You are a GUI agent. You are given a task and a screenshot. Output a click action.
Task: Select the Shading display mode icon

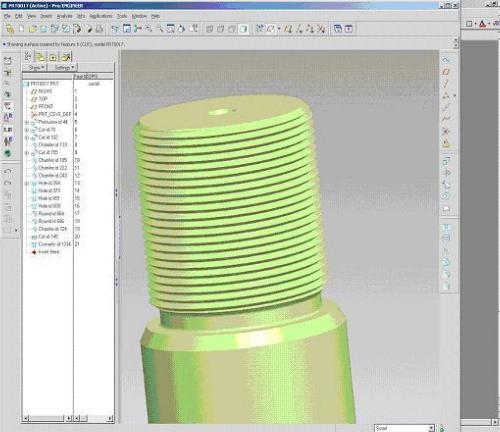pyautogui.click(x=244, y=29)
